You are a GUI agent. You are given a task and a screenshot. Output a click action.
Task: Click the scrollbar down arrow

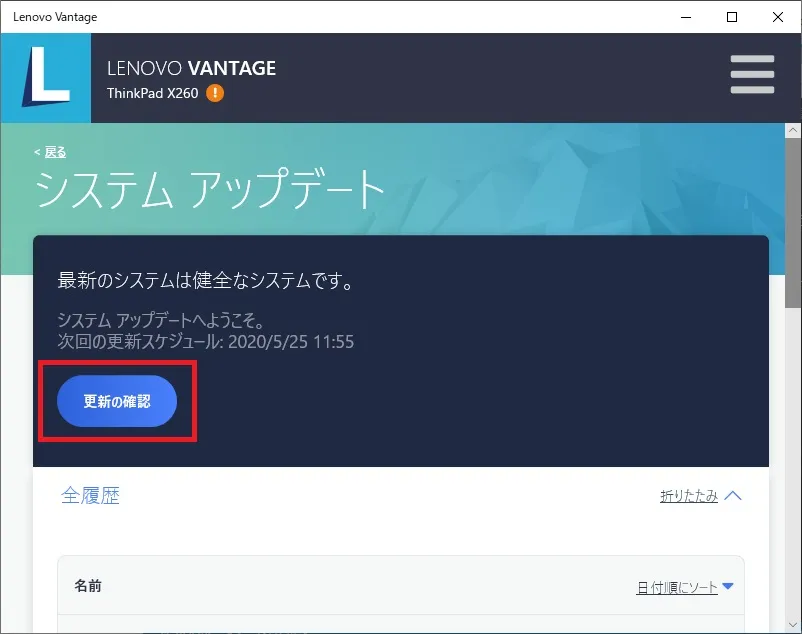(x=793, y=625)
